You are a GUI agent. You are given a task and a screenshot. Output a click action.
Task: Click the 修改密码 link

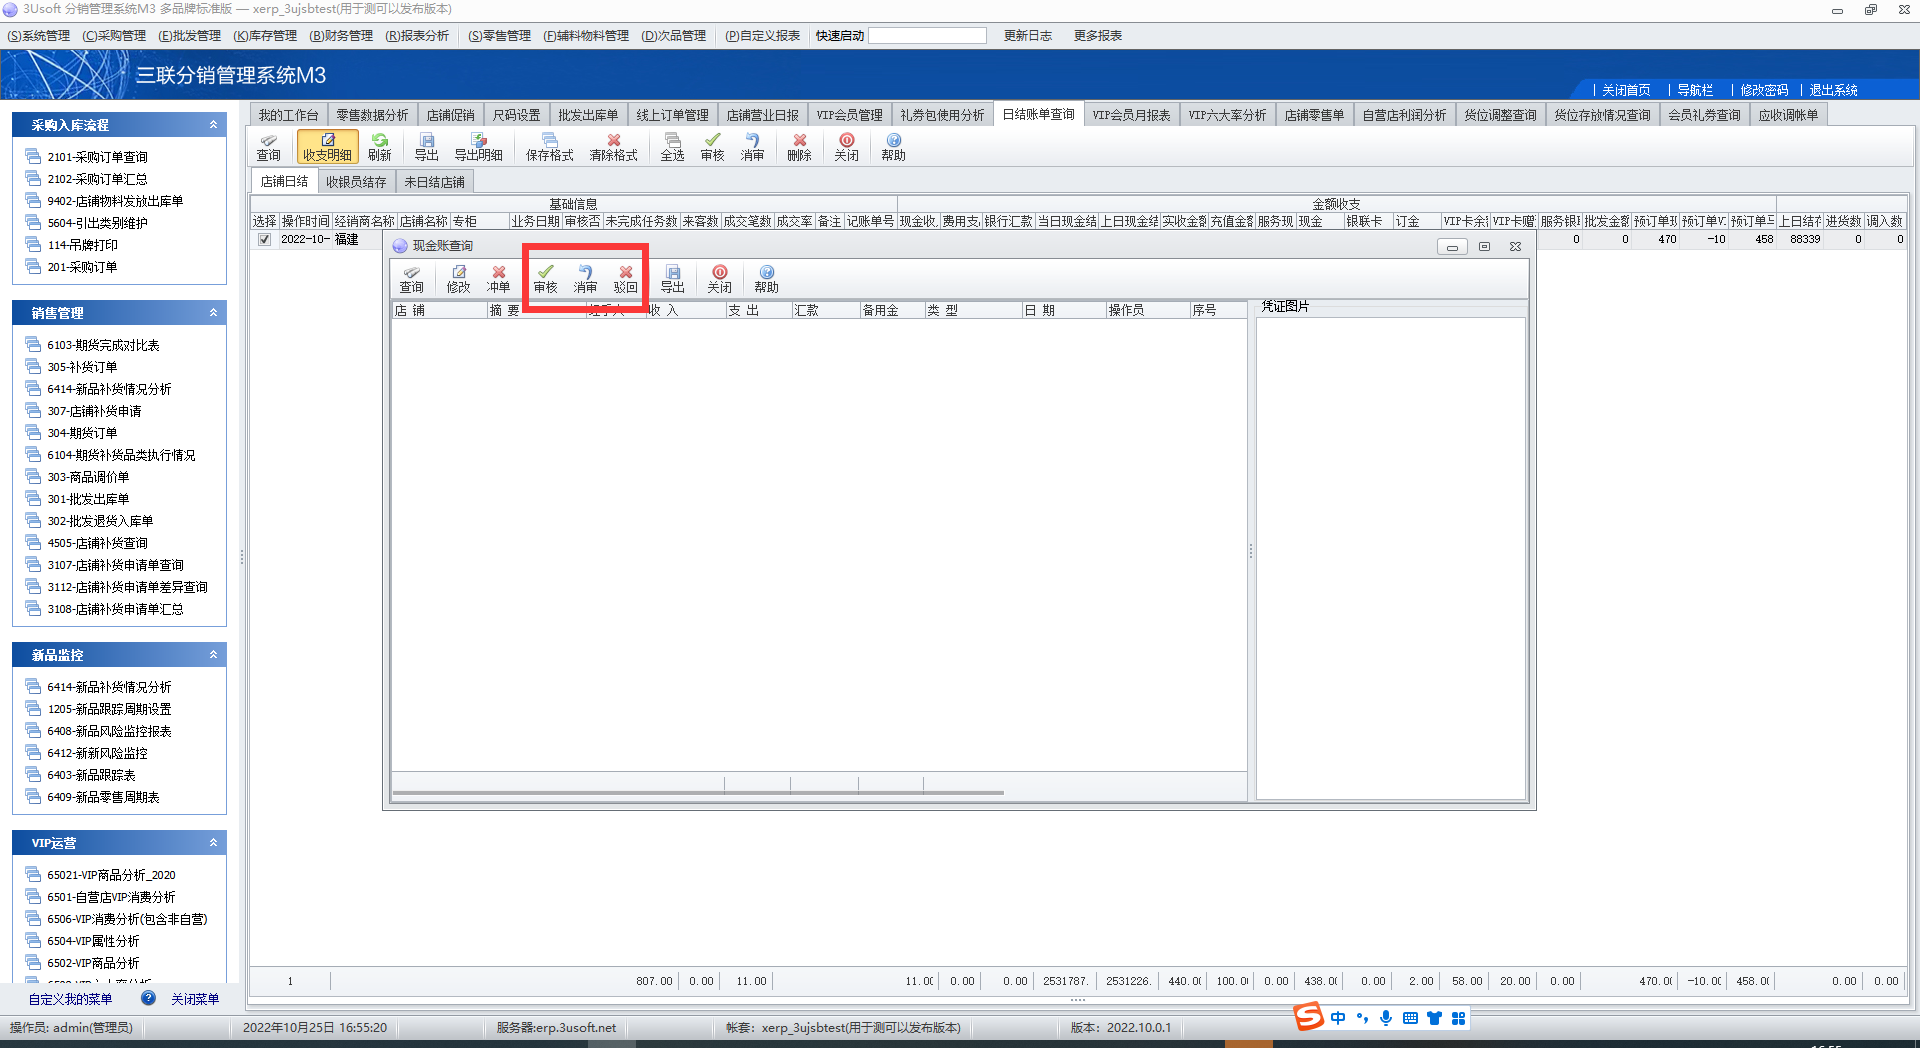pyautogui.click(x=1764, y=90)
